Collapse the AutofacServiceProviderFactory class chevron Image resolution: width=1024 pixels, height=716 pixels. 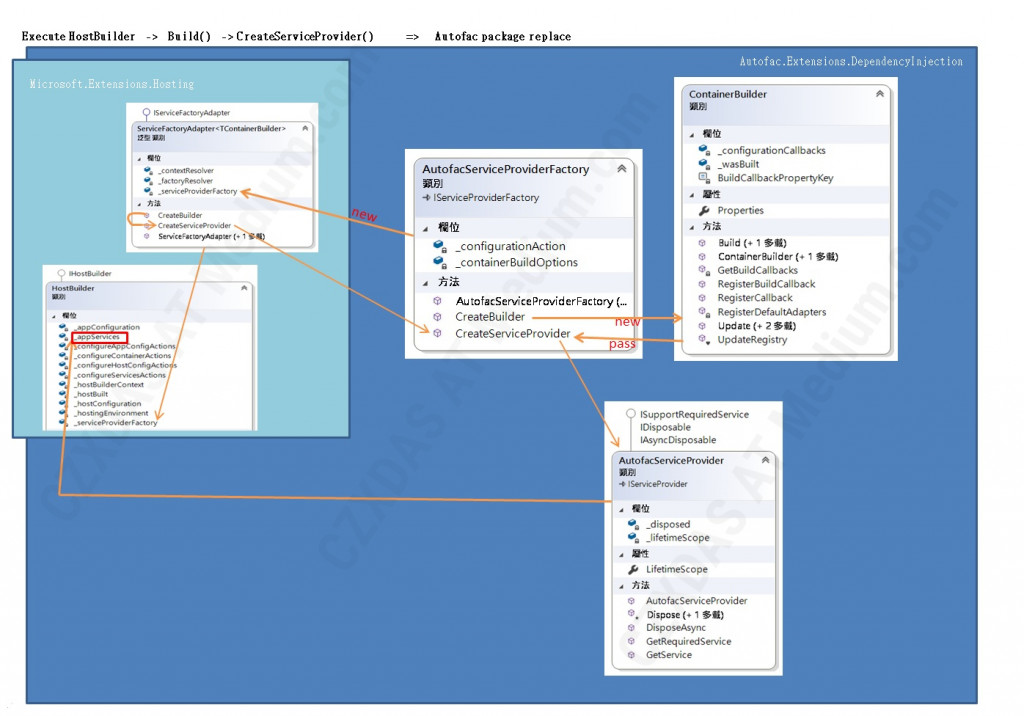(622, 169)
